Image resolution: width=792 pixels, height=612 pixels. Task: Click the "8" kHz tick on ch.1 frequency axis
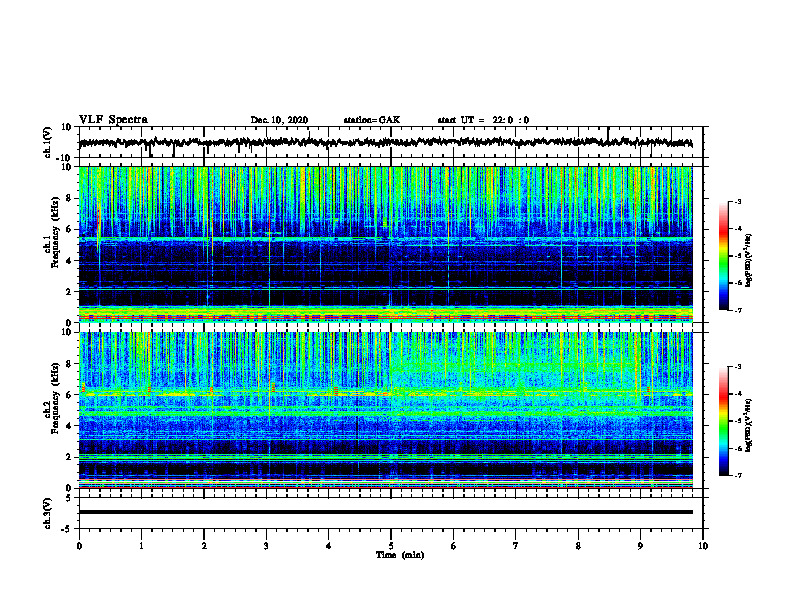pyautogui.click(x=70, y=198)
